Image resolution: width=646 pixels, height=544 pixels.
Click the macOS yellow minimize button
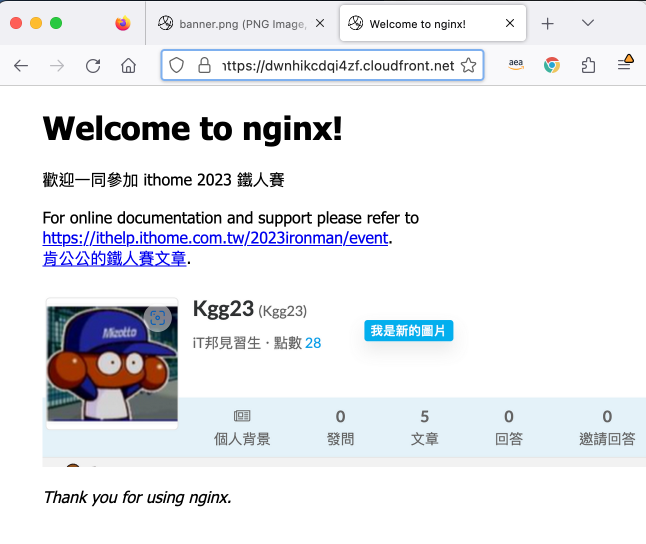pos(36,23)
